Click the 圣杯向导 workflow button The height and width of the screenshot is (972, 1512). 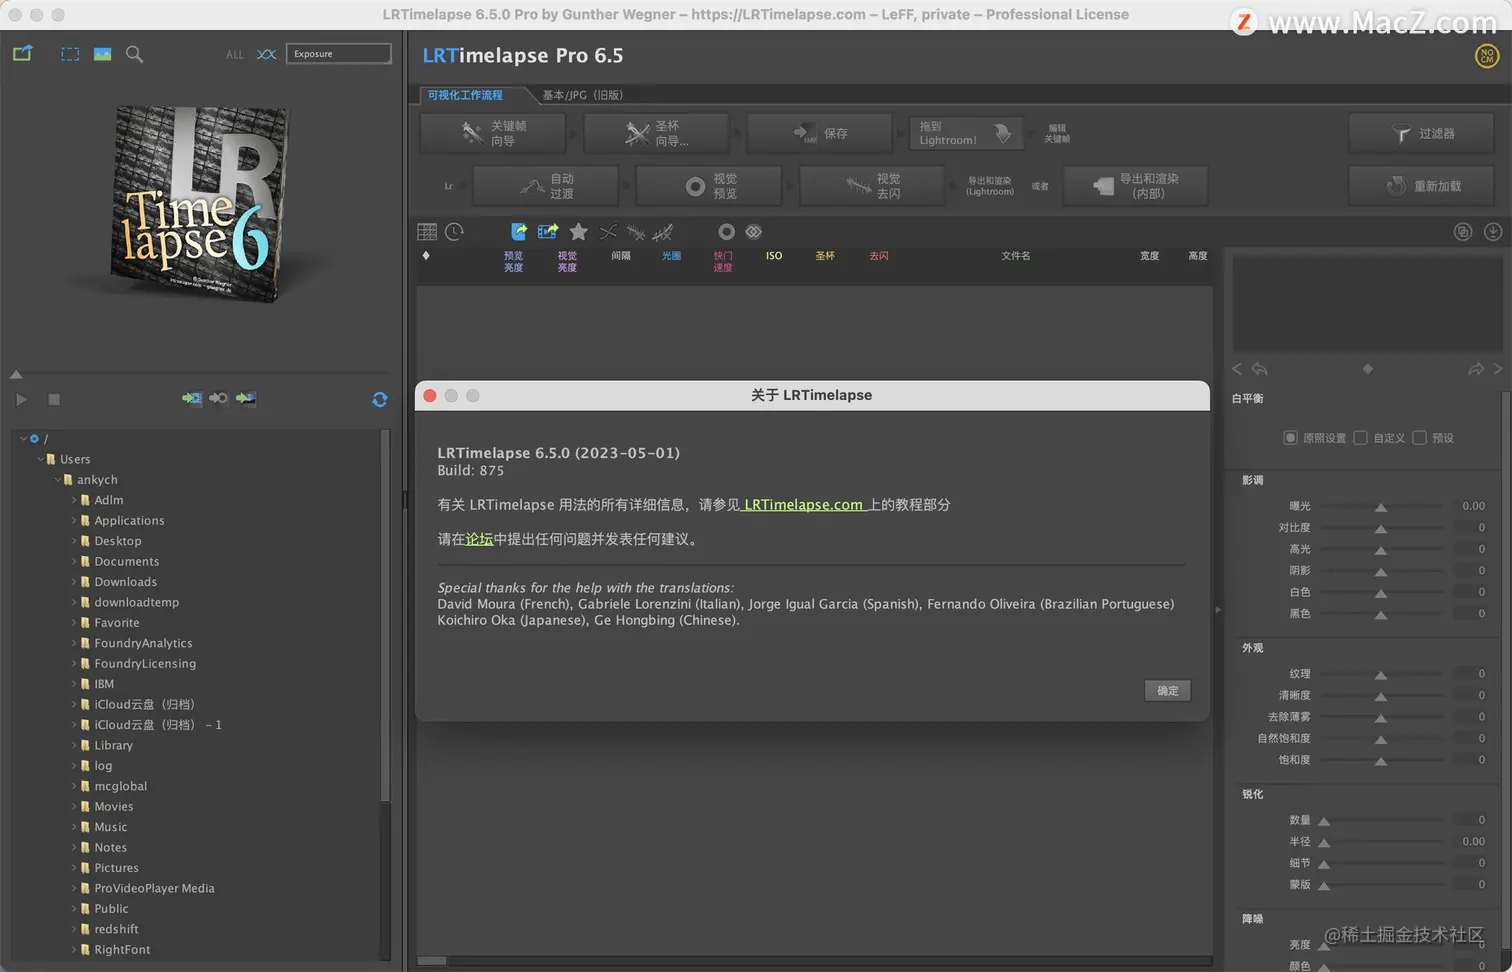point(656,133)
